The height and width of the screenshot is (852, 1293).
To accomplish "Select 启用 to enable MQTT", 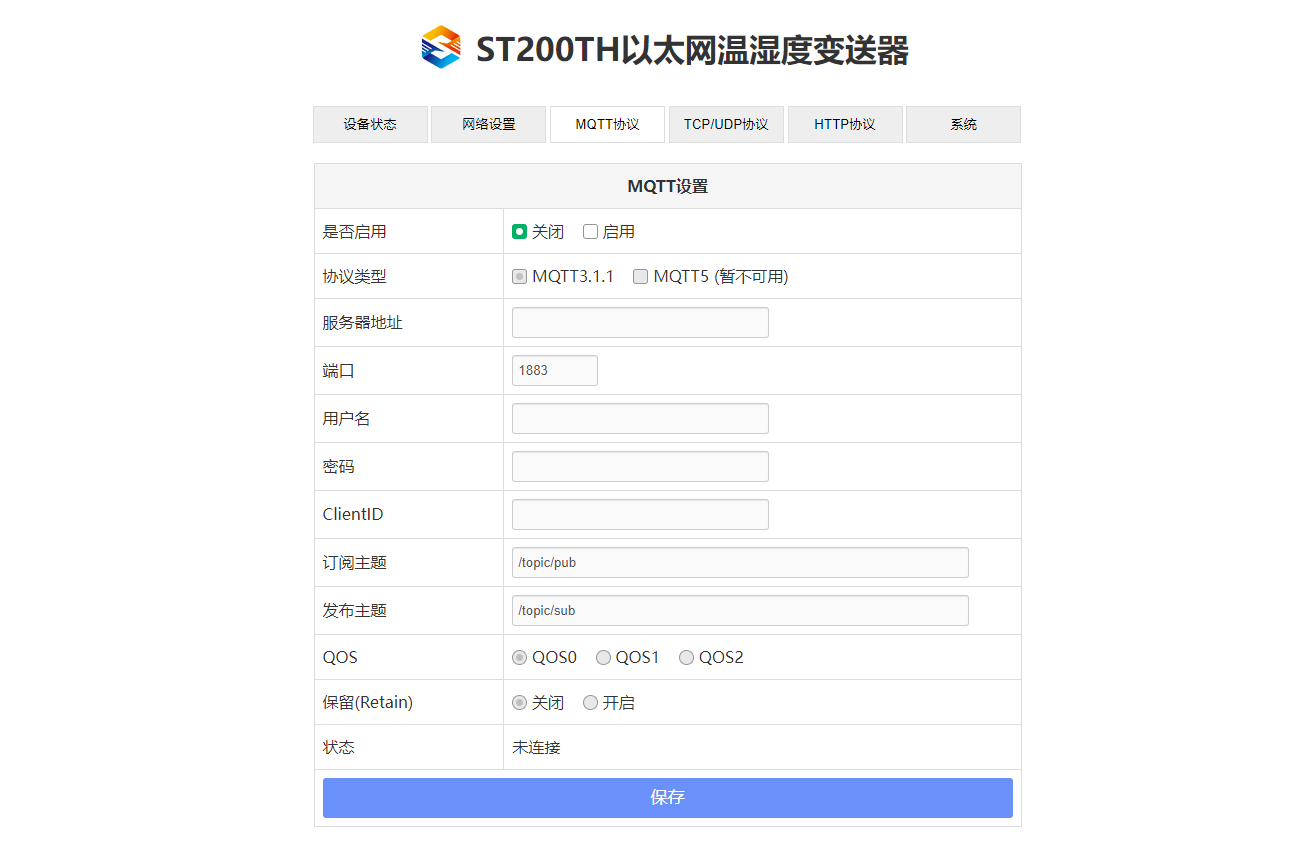I will (x=591, y=232).
